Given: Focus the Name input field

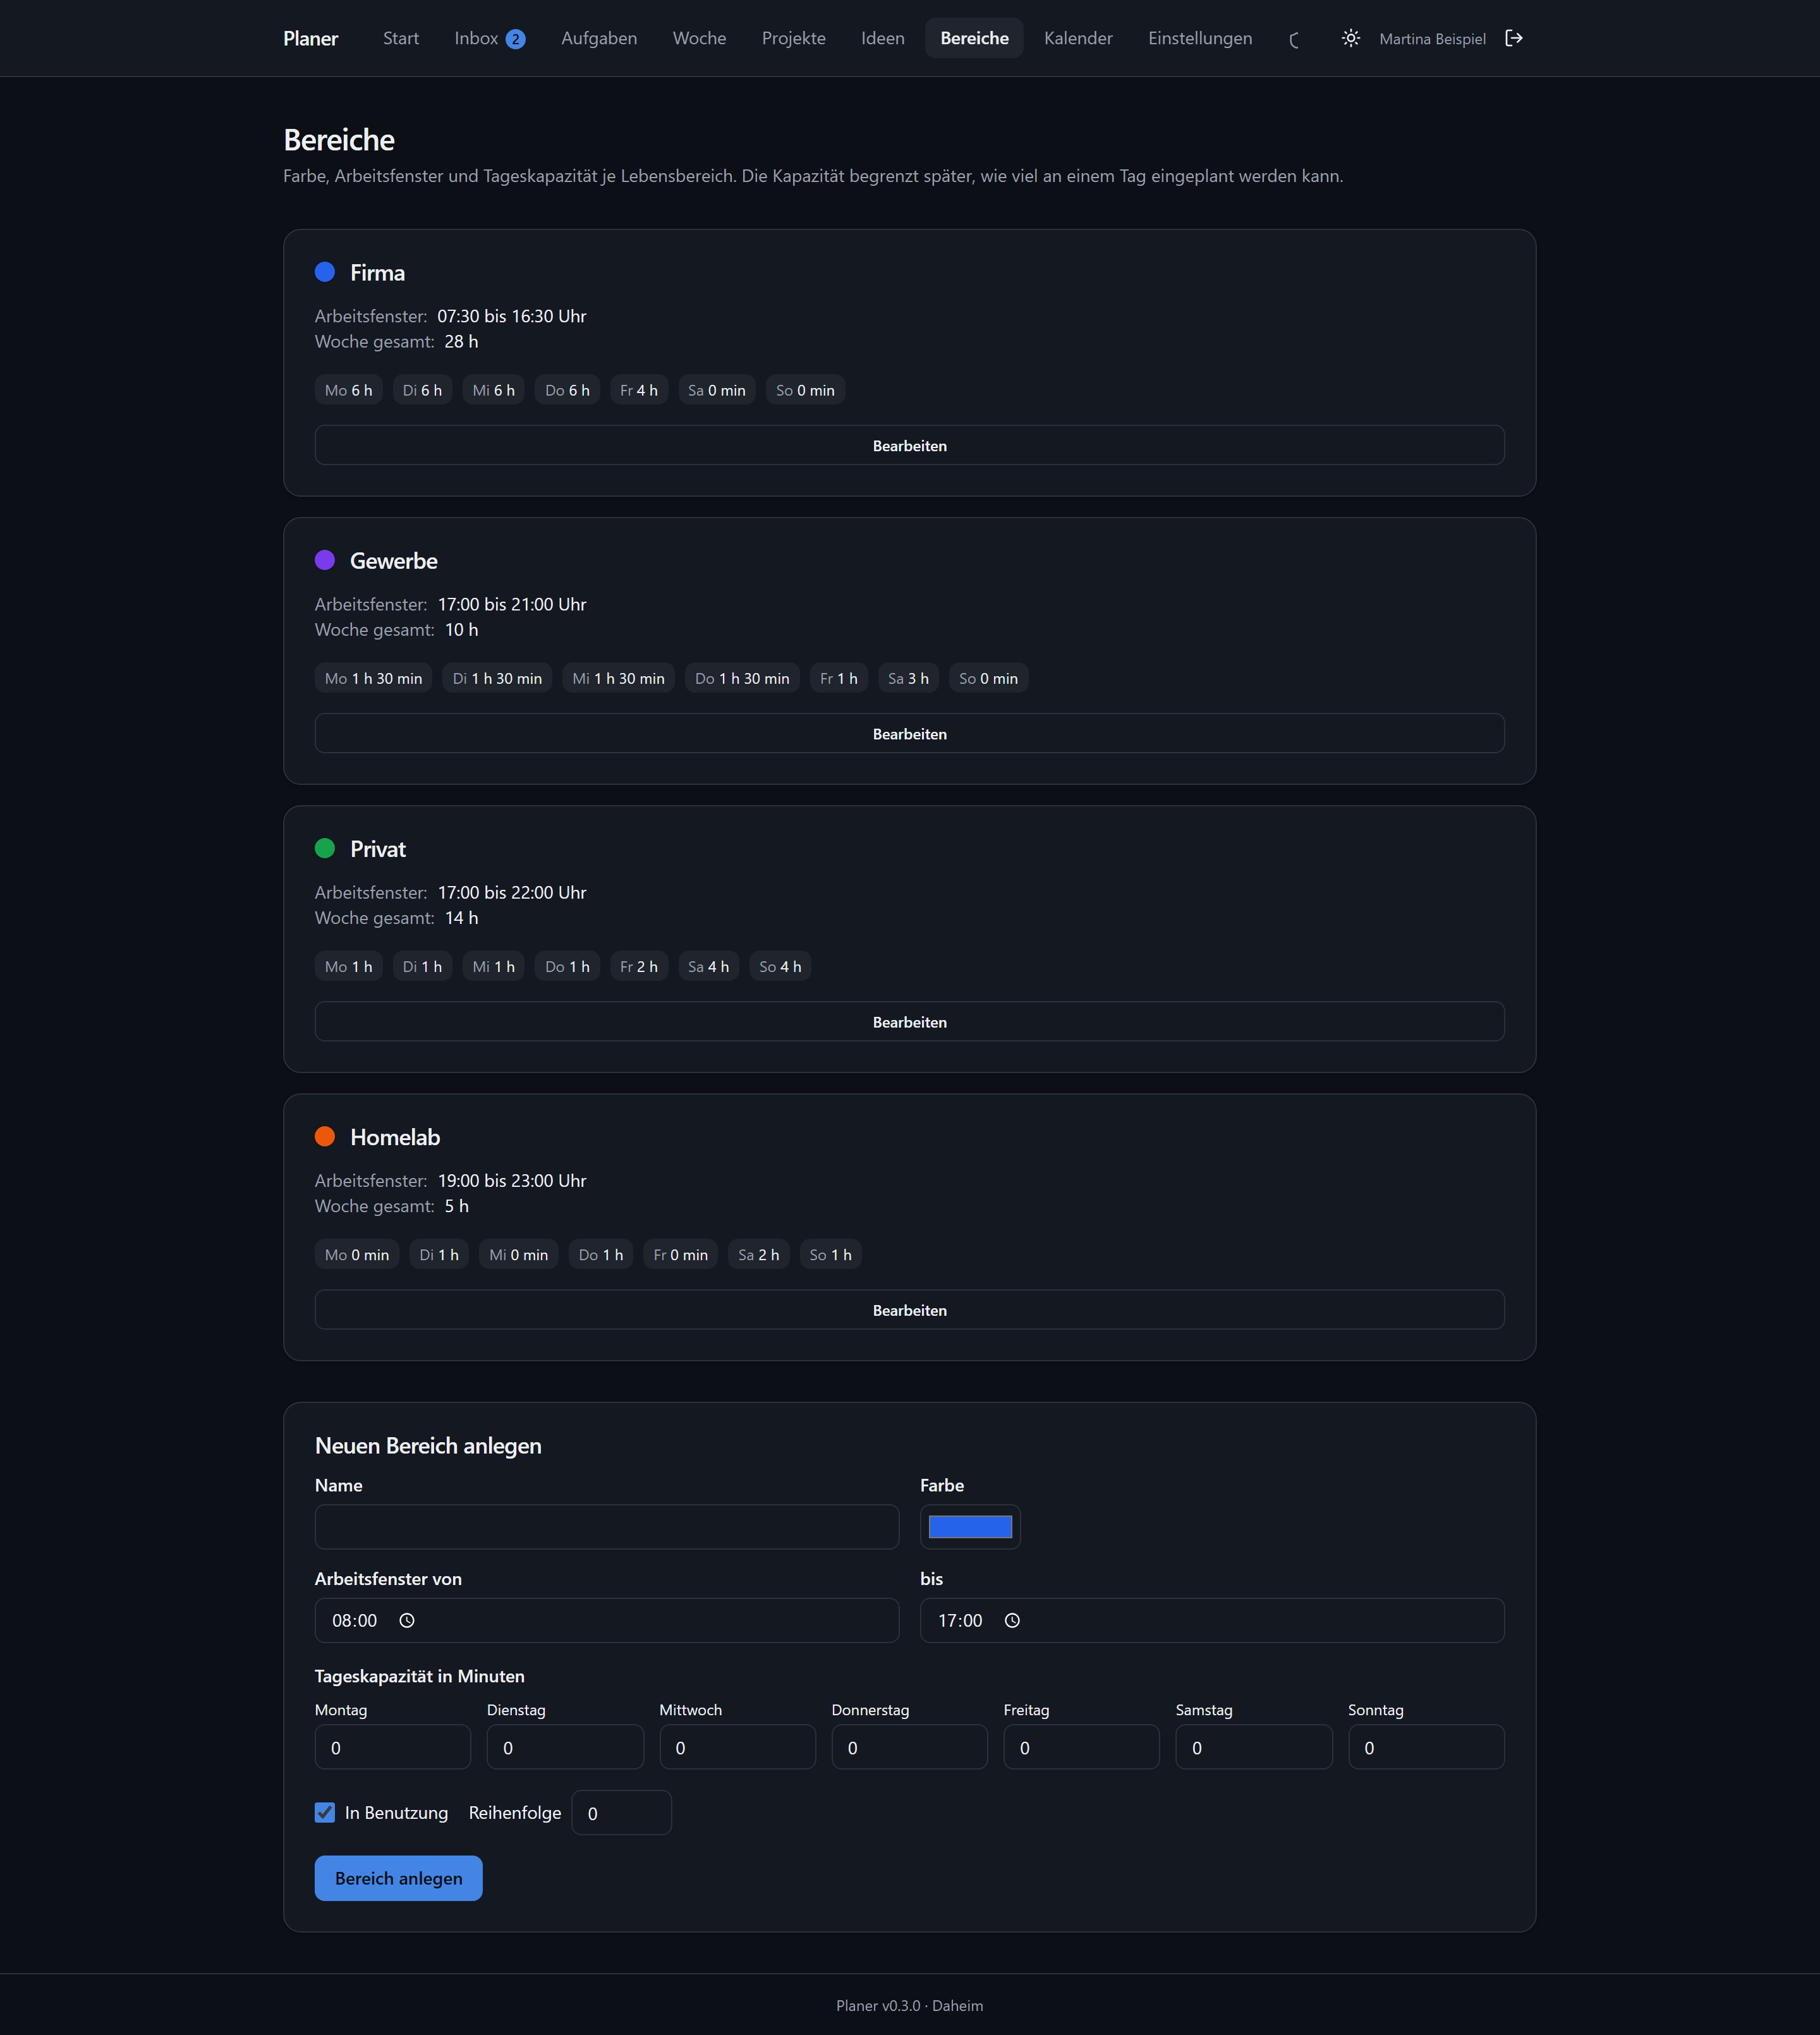Looking at the screenshot, I should point(607,1526).
